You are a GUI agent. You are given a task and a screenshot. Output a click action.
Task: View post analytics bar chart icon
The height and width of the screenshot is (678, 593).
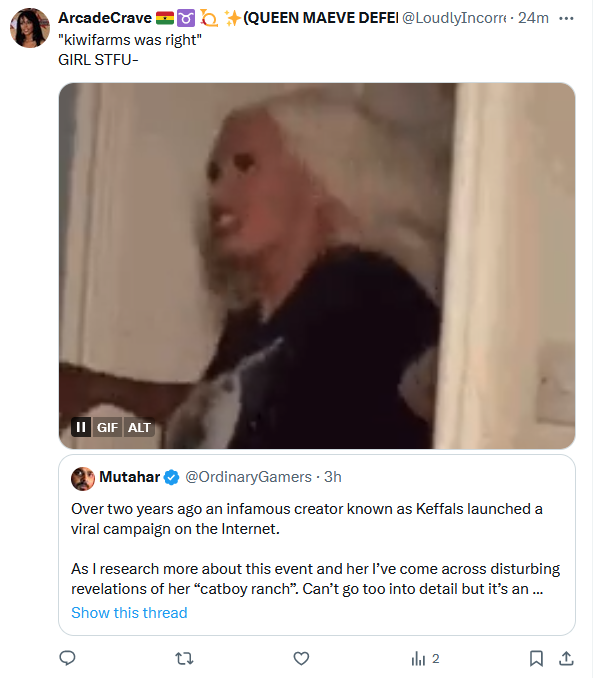418,659
